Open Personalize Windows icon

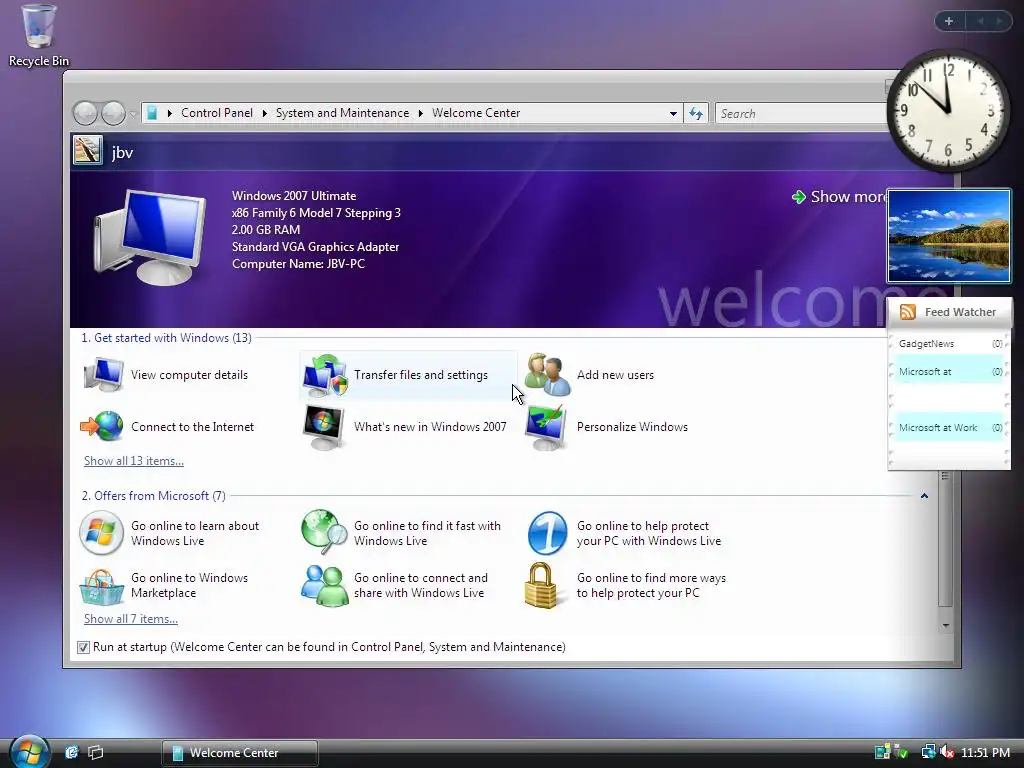(x=546, y=427)
